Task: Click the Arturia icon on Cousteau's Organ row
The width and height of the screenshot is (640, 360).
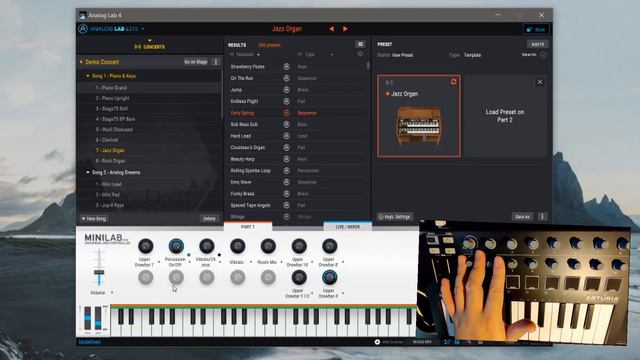Action: (287, 147)
